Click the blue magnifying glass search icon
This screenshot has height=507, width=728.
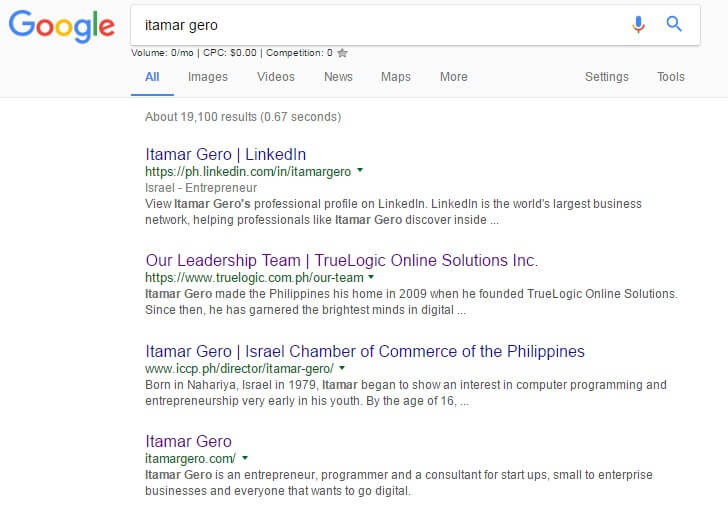point(674,24)
